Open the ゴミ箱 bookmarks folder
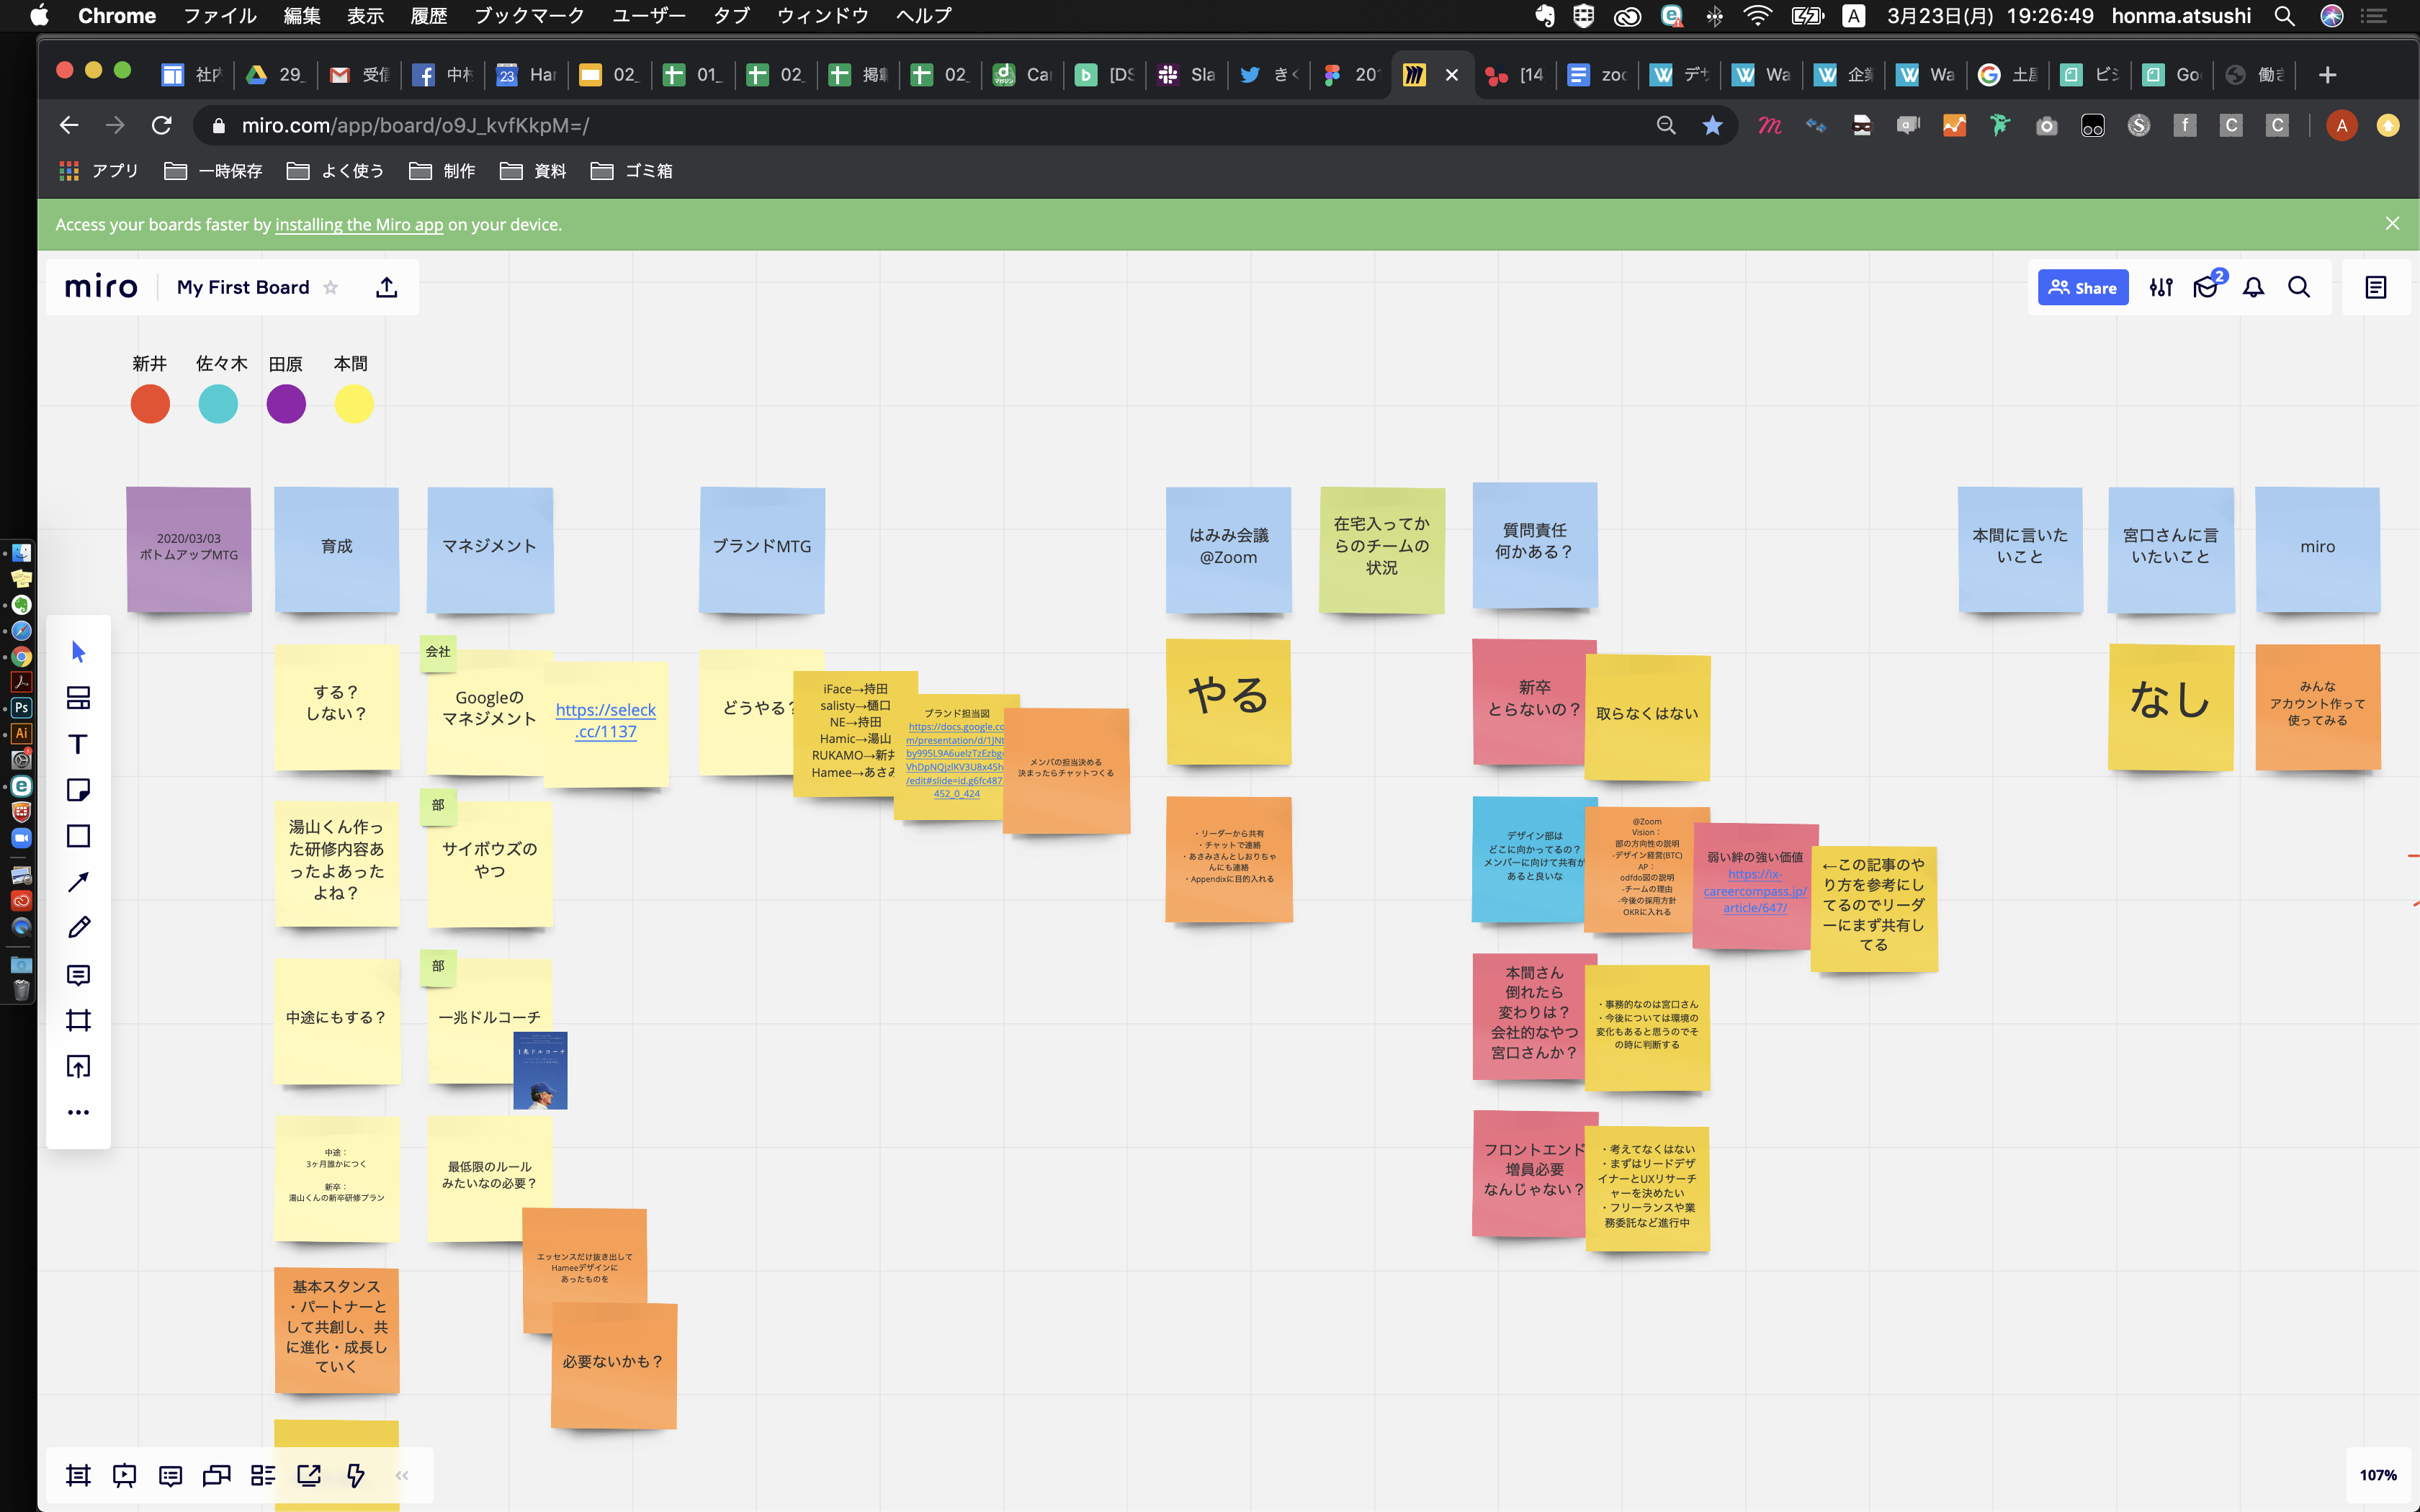Screen dimensions: 2420x1512 632,171
